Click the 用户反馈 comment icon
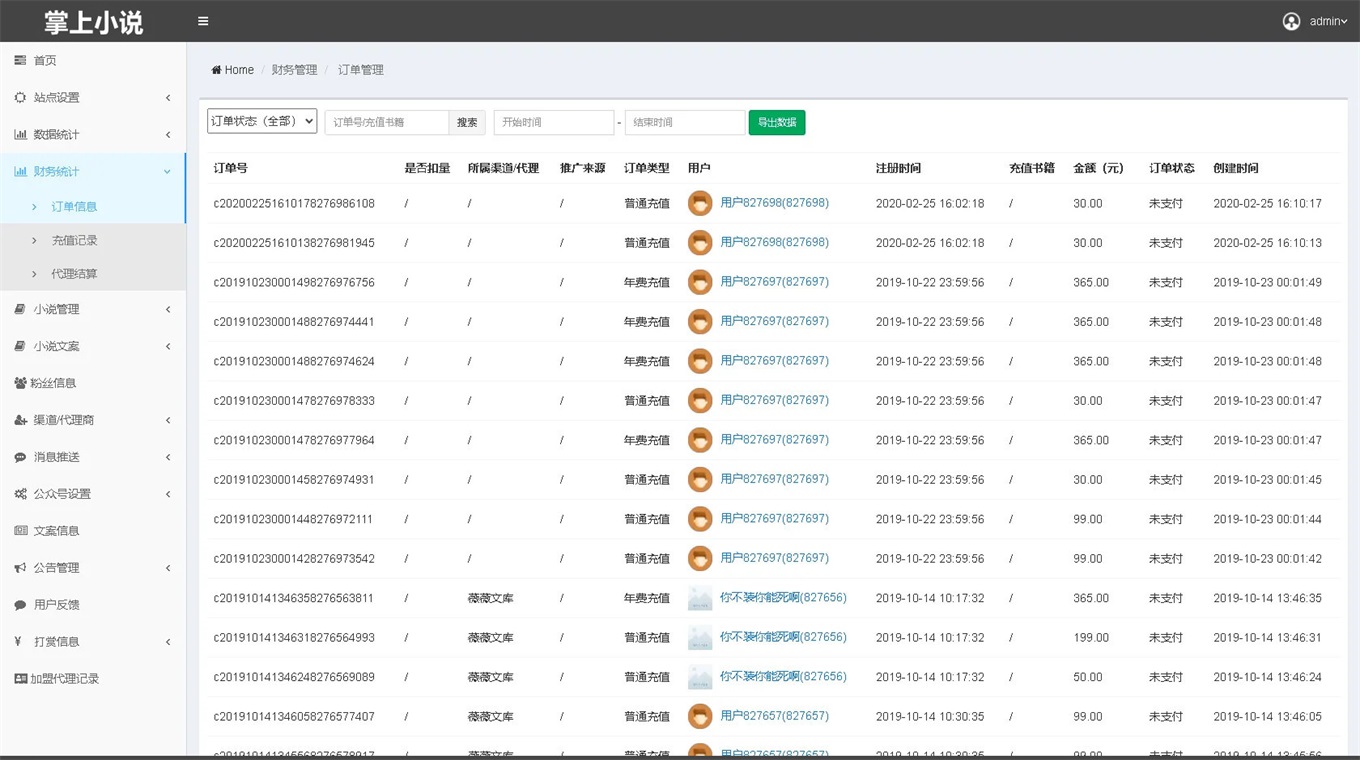Viewport: 1360px width, 760px height. [x=20, y=605]
